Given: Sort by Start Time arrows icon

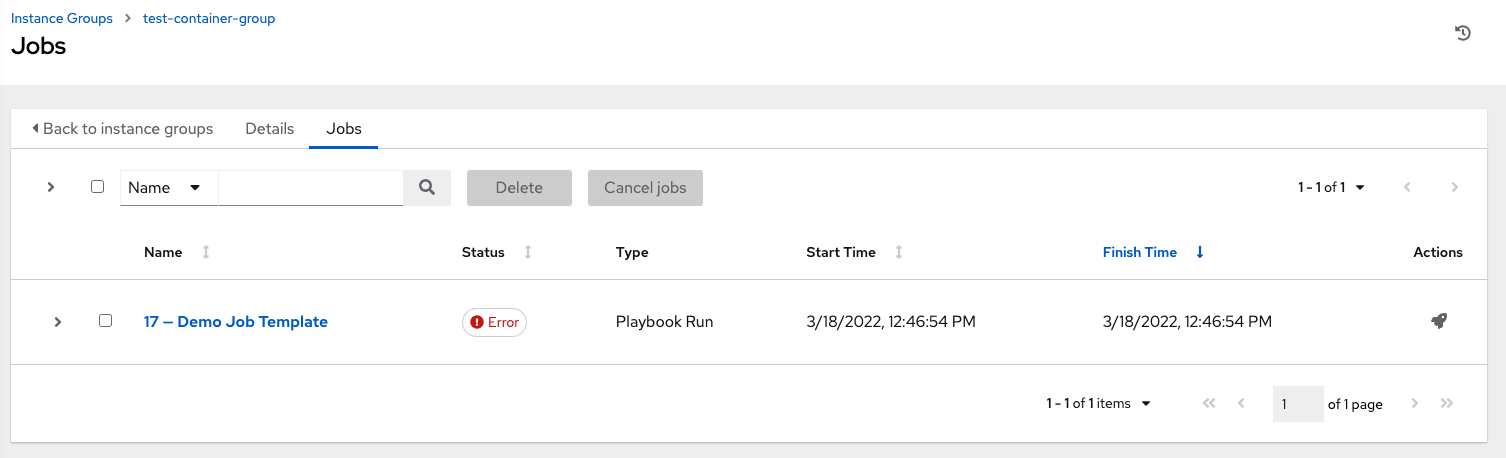Looking at the screenshot, I should click(899, 253).
